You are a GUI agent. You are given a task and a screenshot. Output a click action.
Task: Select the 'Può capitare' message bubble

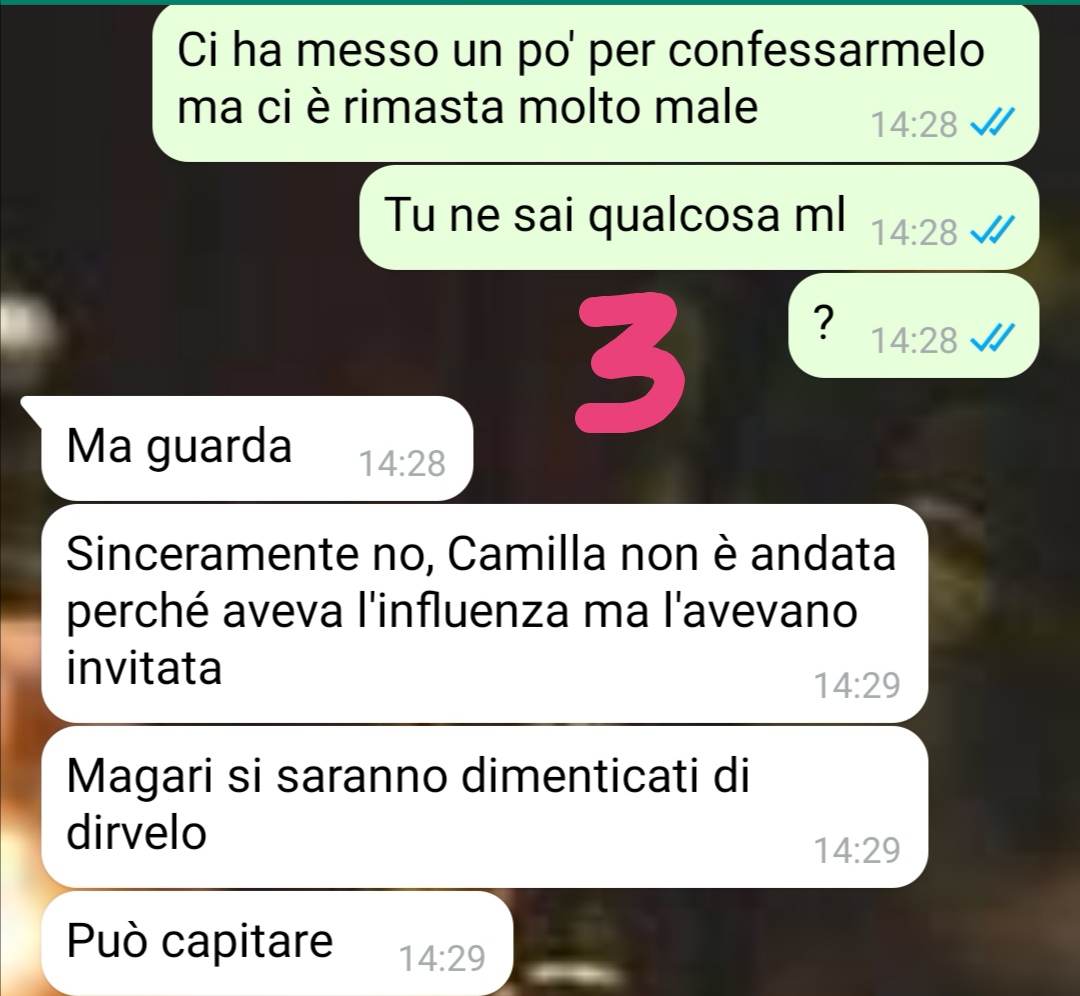click(278, 944)
